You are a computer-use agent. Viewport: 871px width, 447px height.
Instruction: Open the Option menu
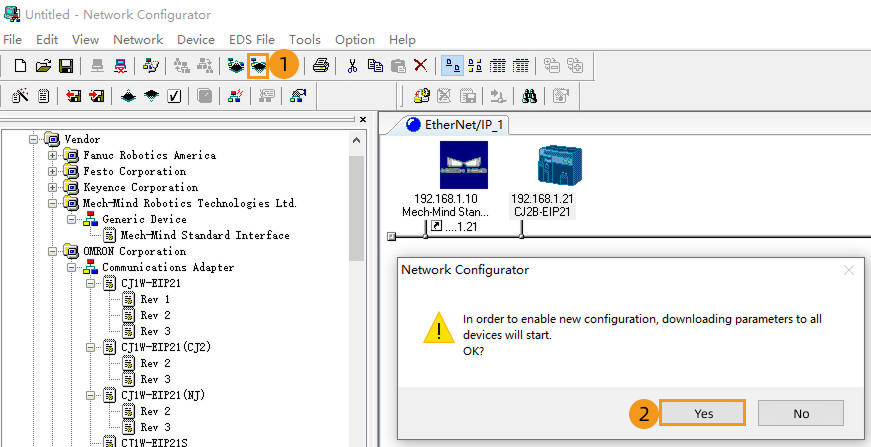point(354,39)
